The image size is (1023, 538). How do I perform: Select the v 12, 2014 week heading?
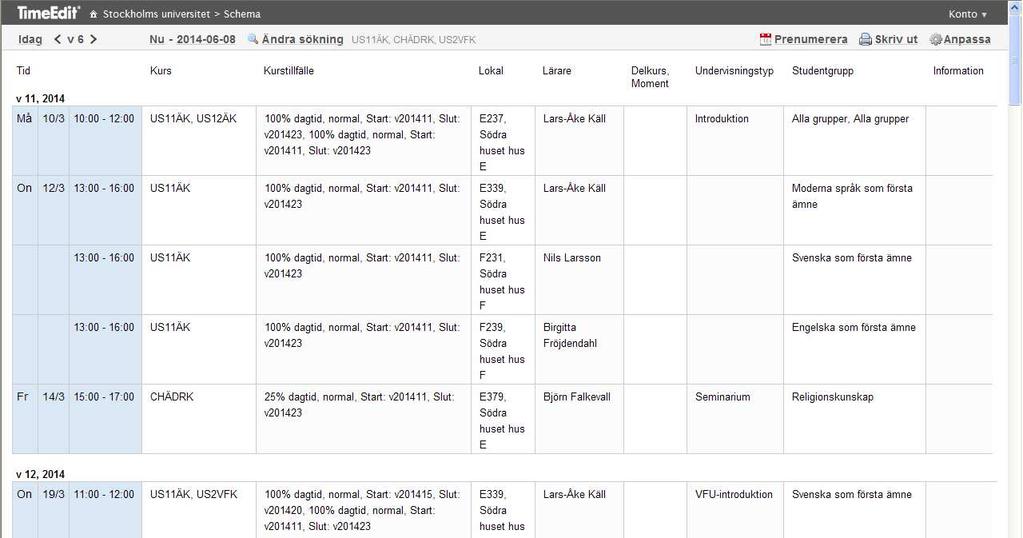[40, 474]
